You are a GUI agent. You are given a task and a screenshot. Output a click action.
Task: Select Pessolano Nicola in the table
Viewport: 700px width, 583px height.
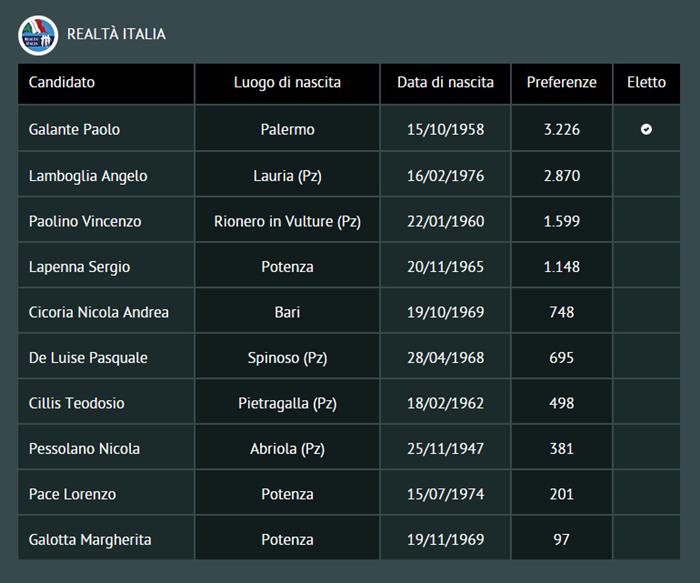[84, 449]
